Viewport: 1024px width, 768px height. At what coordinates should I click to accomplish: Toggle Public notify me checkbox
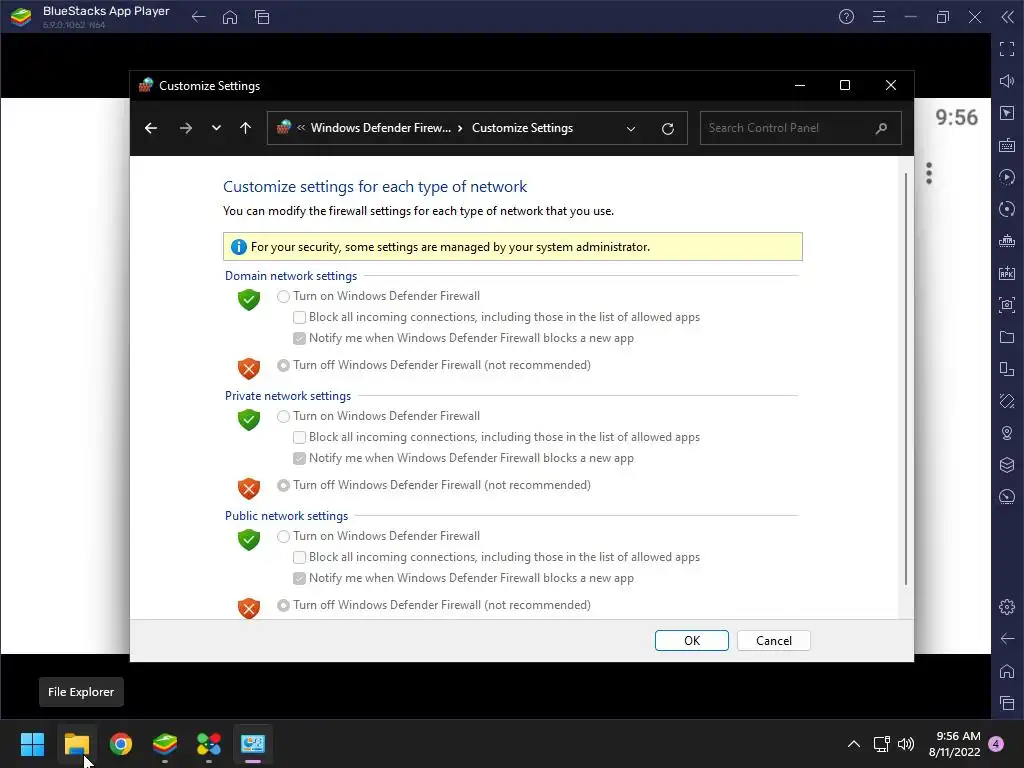tap(299, 579)
